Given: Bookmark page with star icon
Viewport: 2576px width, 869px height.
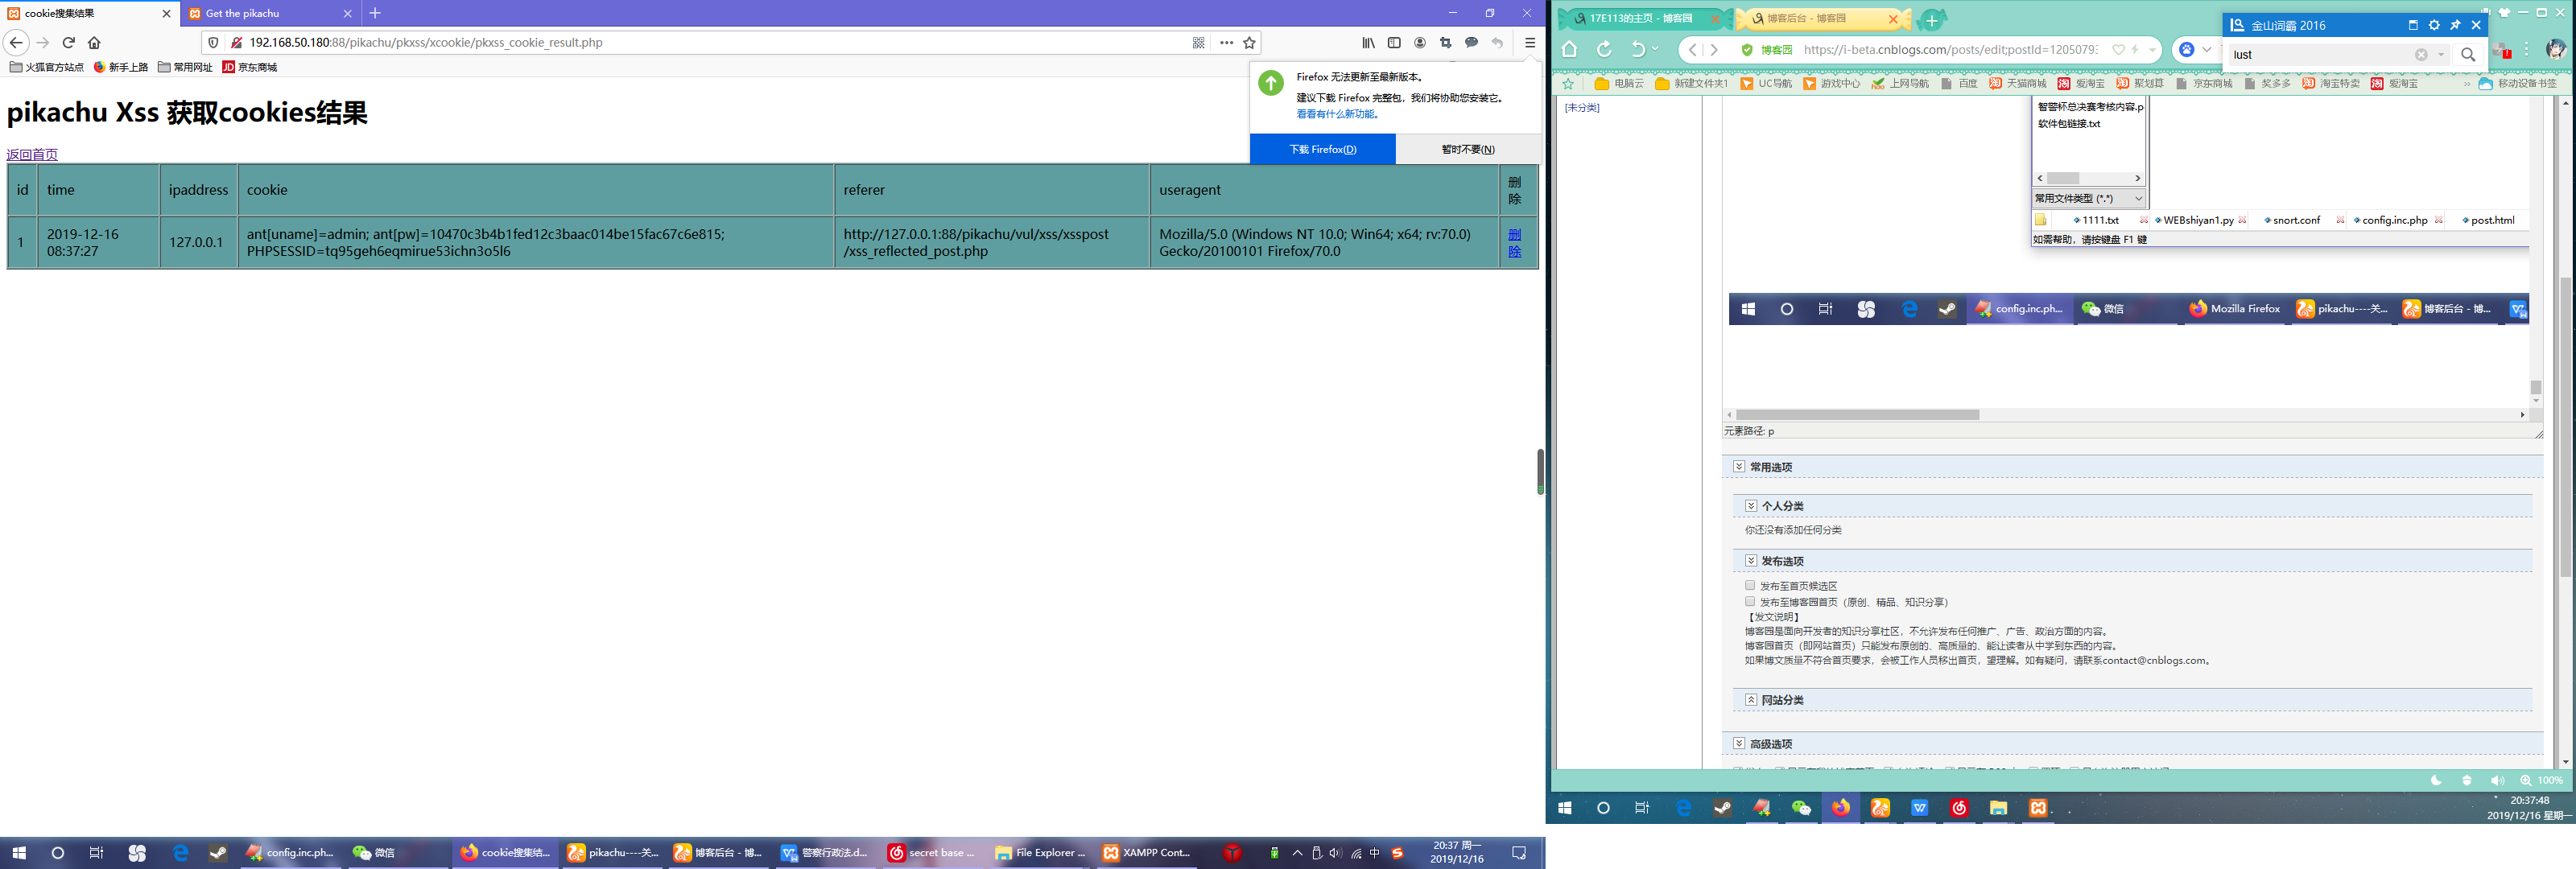Looking at the screenshot, I should click(x=1249, y=43).
